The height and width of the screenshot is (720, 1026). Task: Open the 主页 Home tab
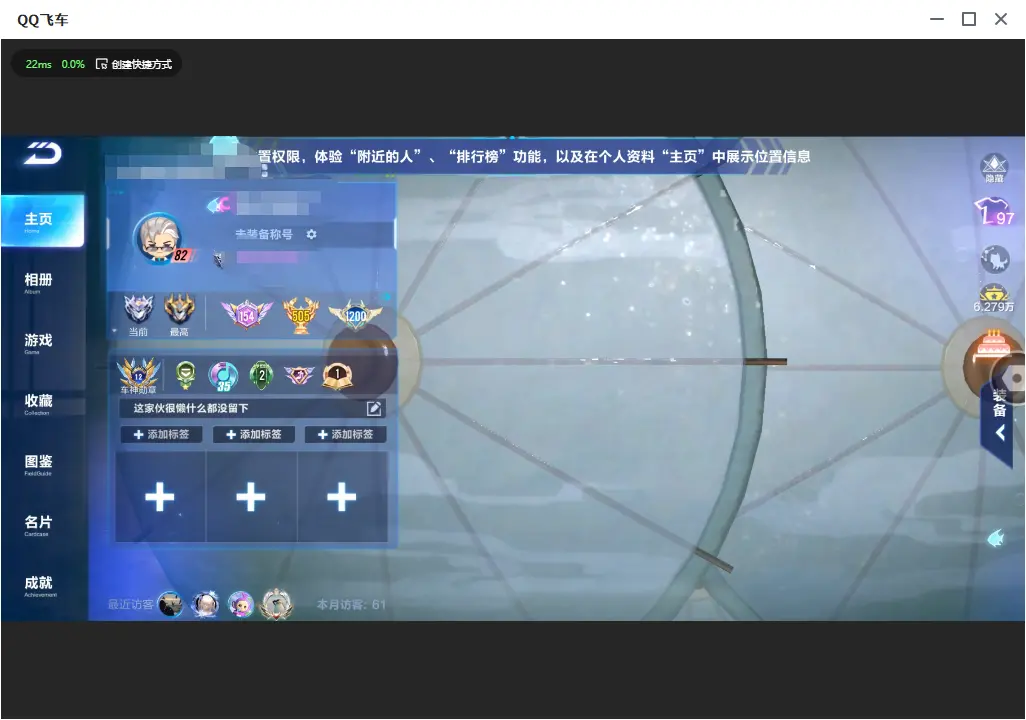coord(43,221)
